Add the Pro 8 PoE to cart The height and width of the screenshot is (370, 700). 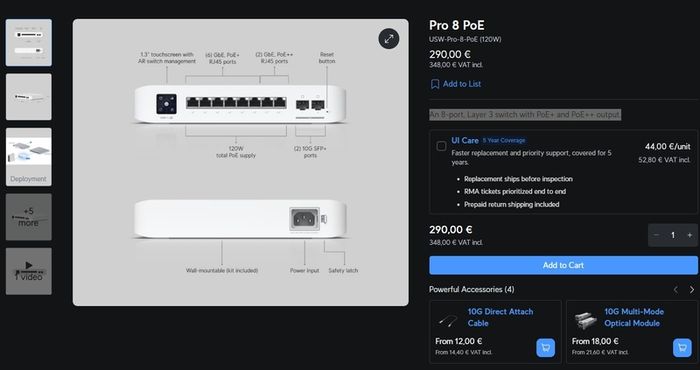(x=563, y=265)
